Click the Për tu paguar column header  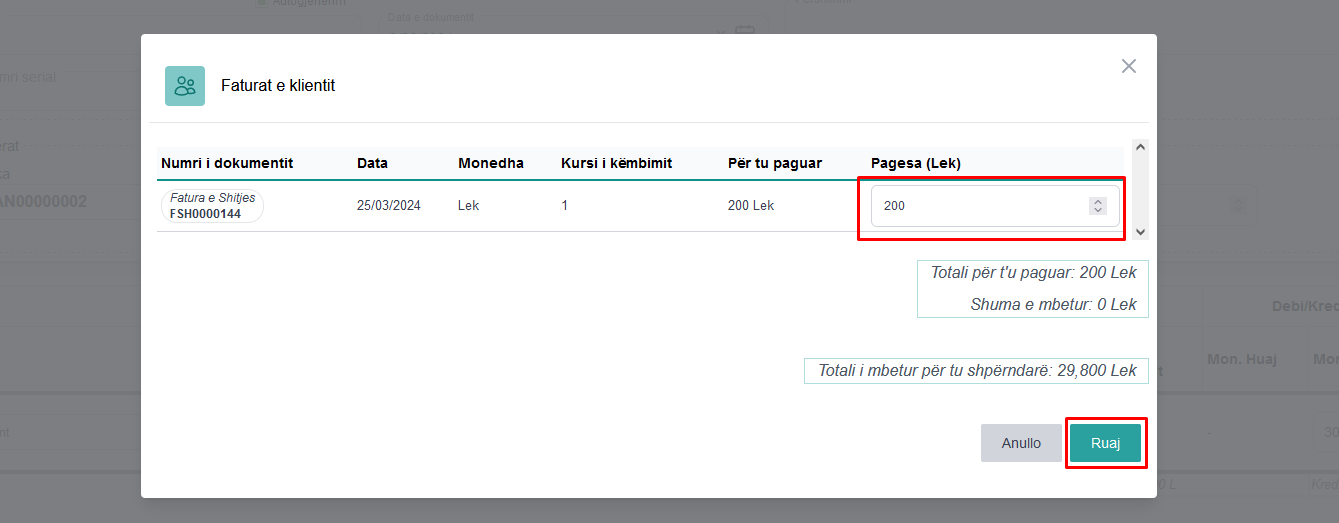(775, 163)
